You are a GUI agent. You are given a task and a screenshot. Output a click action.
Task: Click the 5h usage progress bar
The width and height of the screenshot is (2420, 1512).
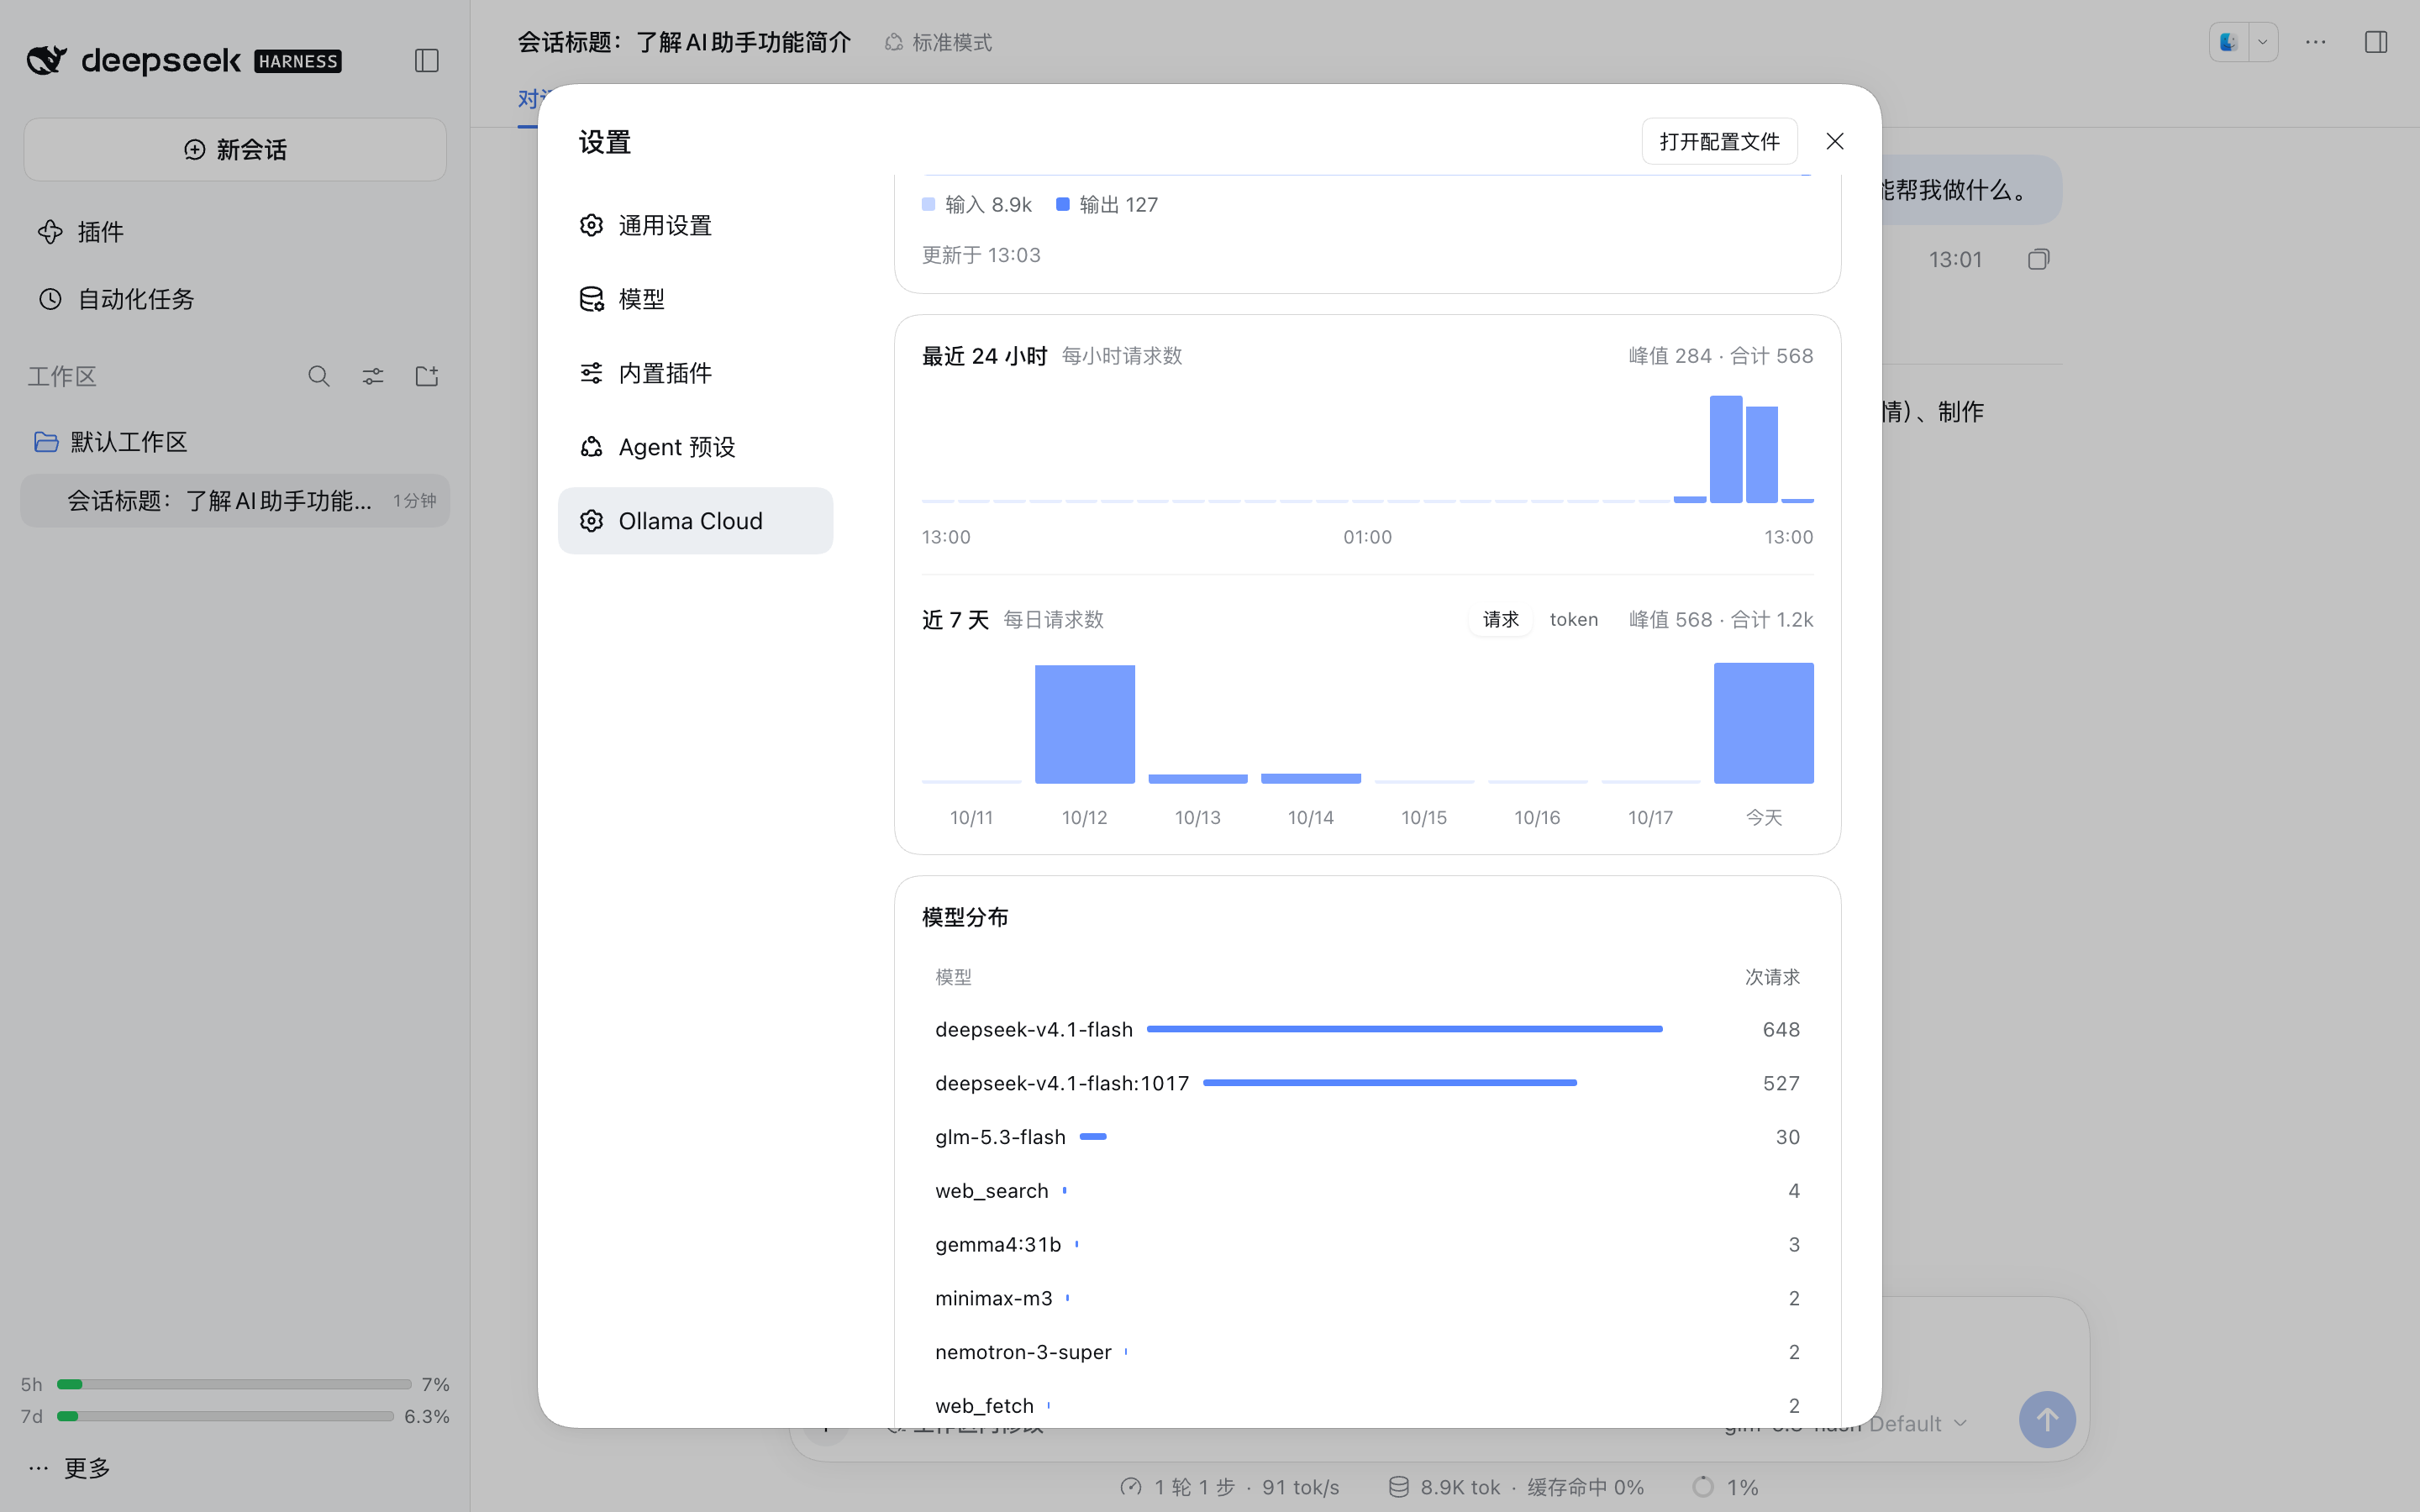point(234,1384)
